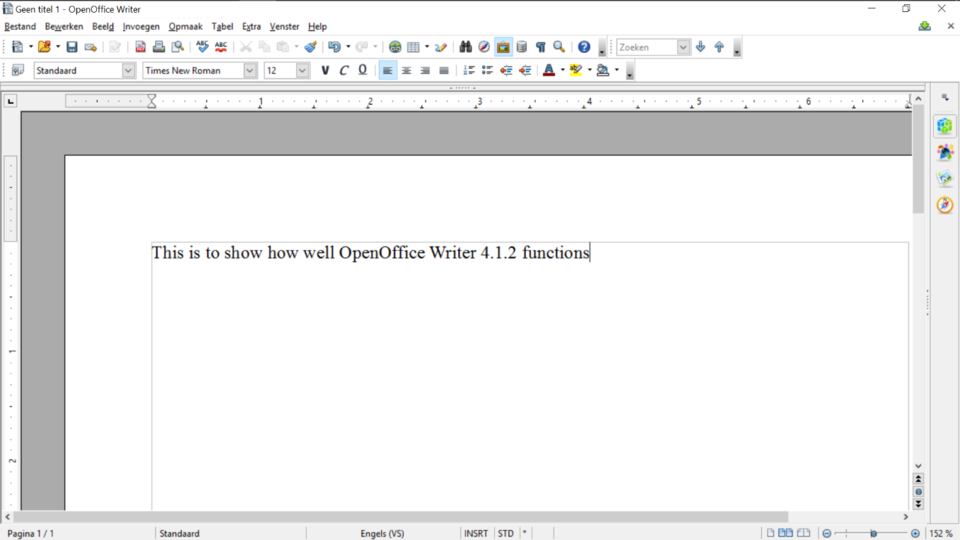Open the Navigator compass icon in toolbar
The image size is (960, 540).
click(x=484, y=47)
